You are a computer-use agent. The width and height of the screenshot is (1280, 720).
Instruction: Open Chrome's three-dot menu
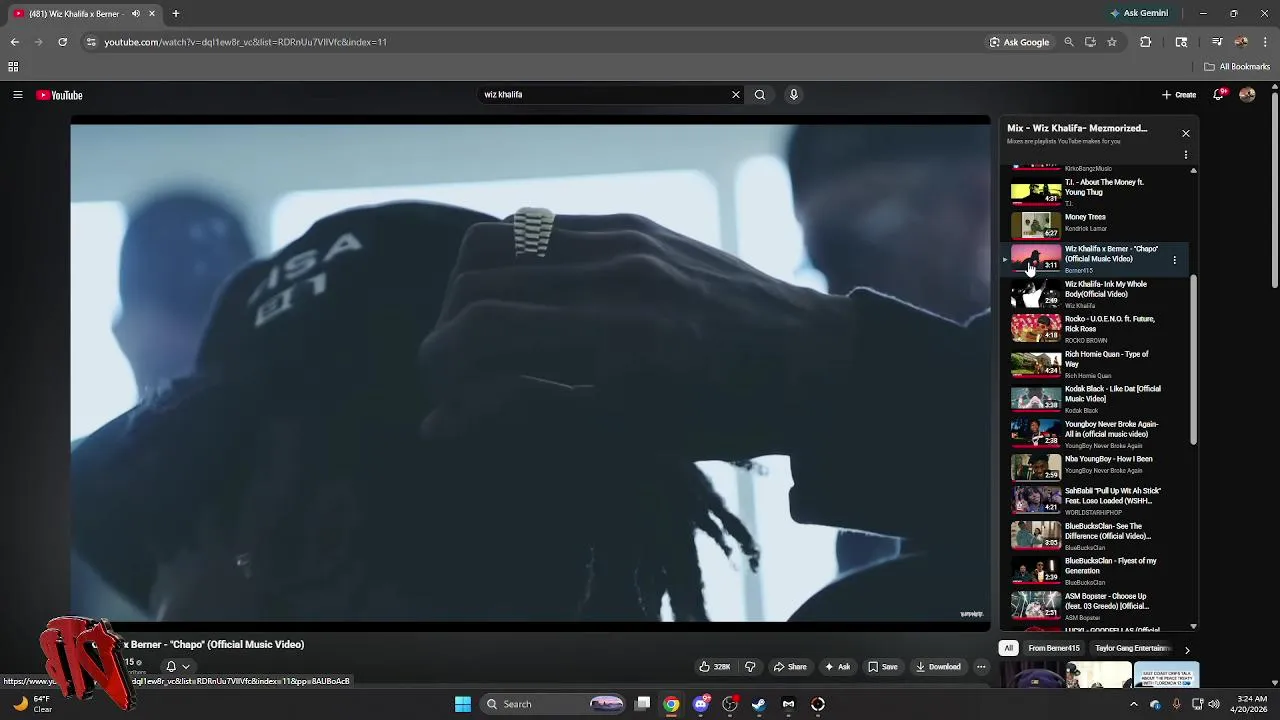point(1266,42)
